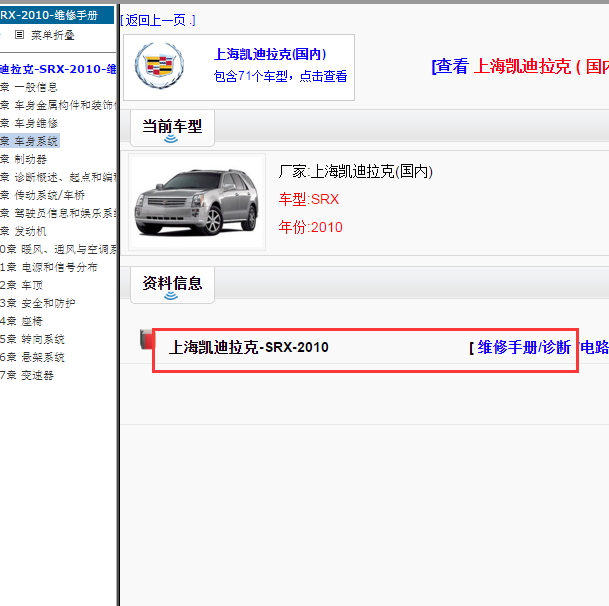Screen dimensions: 609x606
Task: Open the 查看 上海凯迪拉克 red header link
Action: pyautogui.click(x=520, y=66)
